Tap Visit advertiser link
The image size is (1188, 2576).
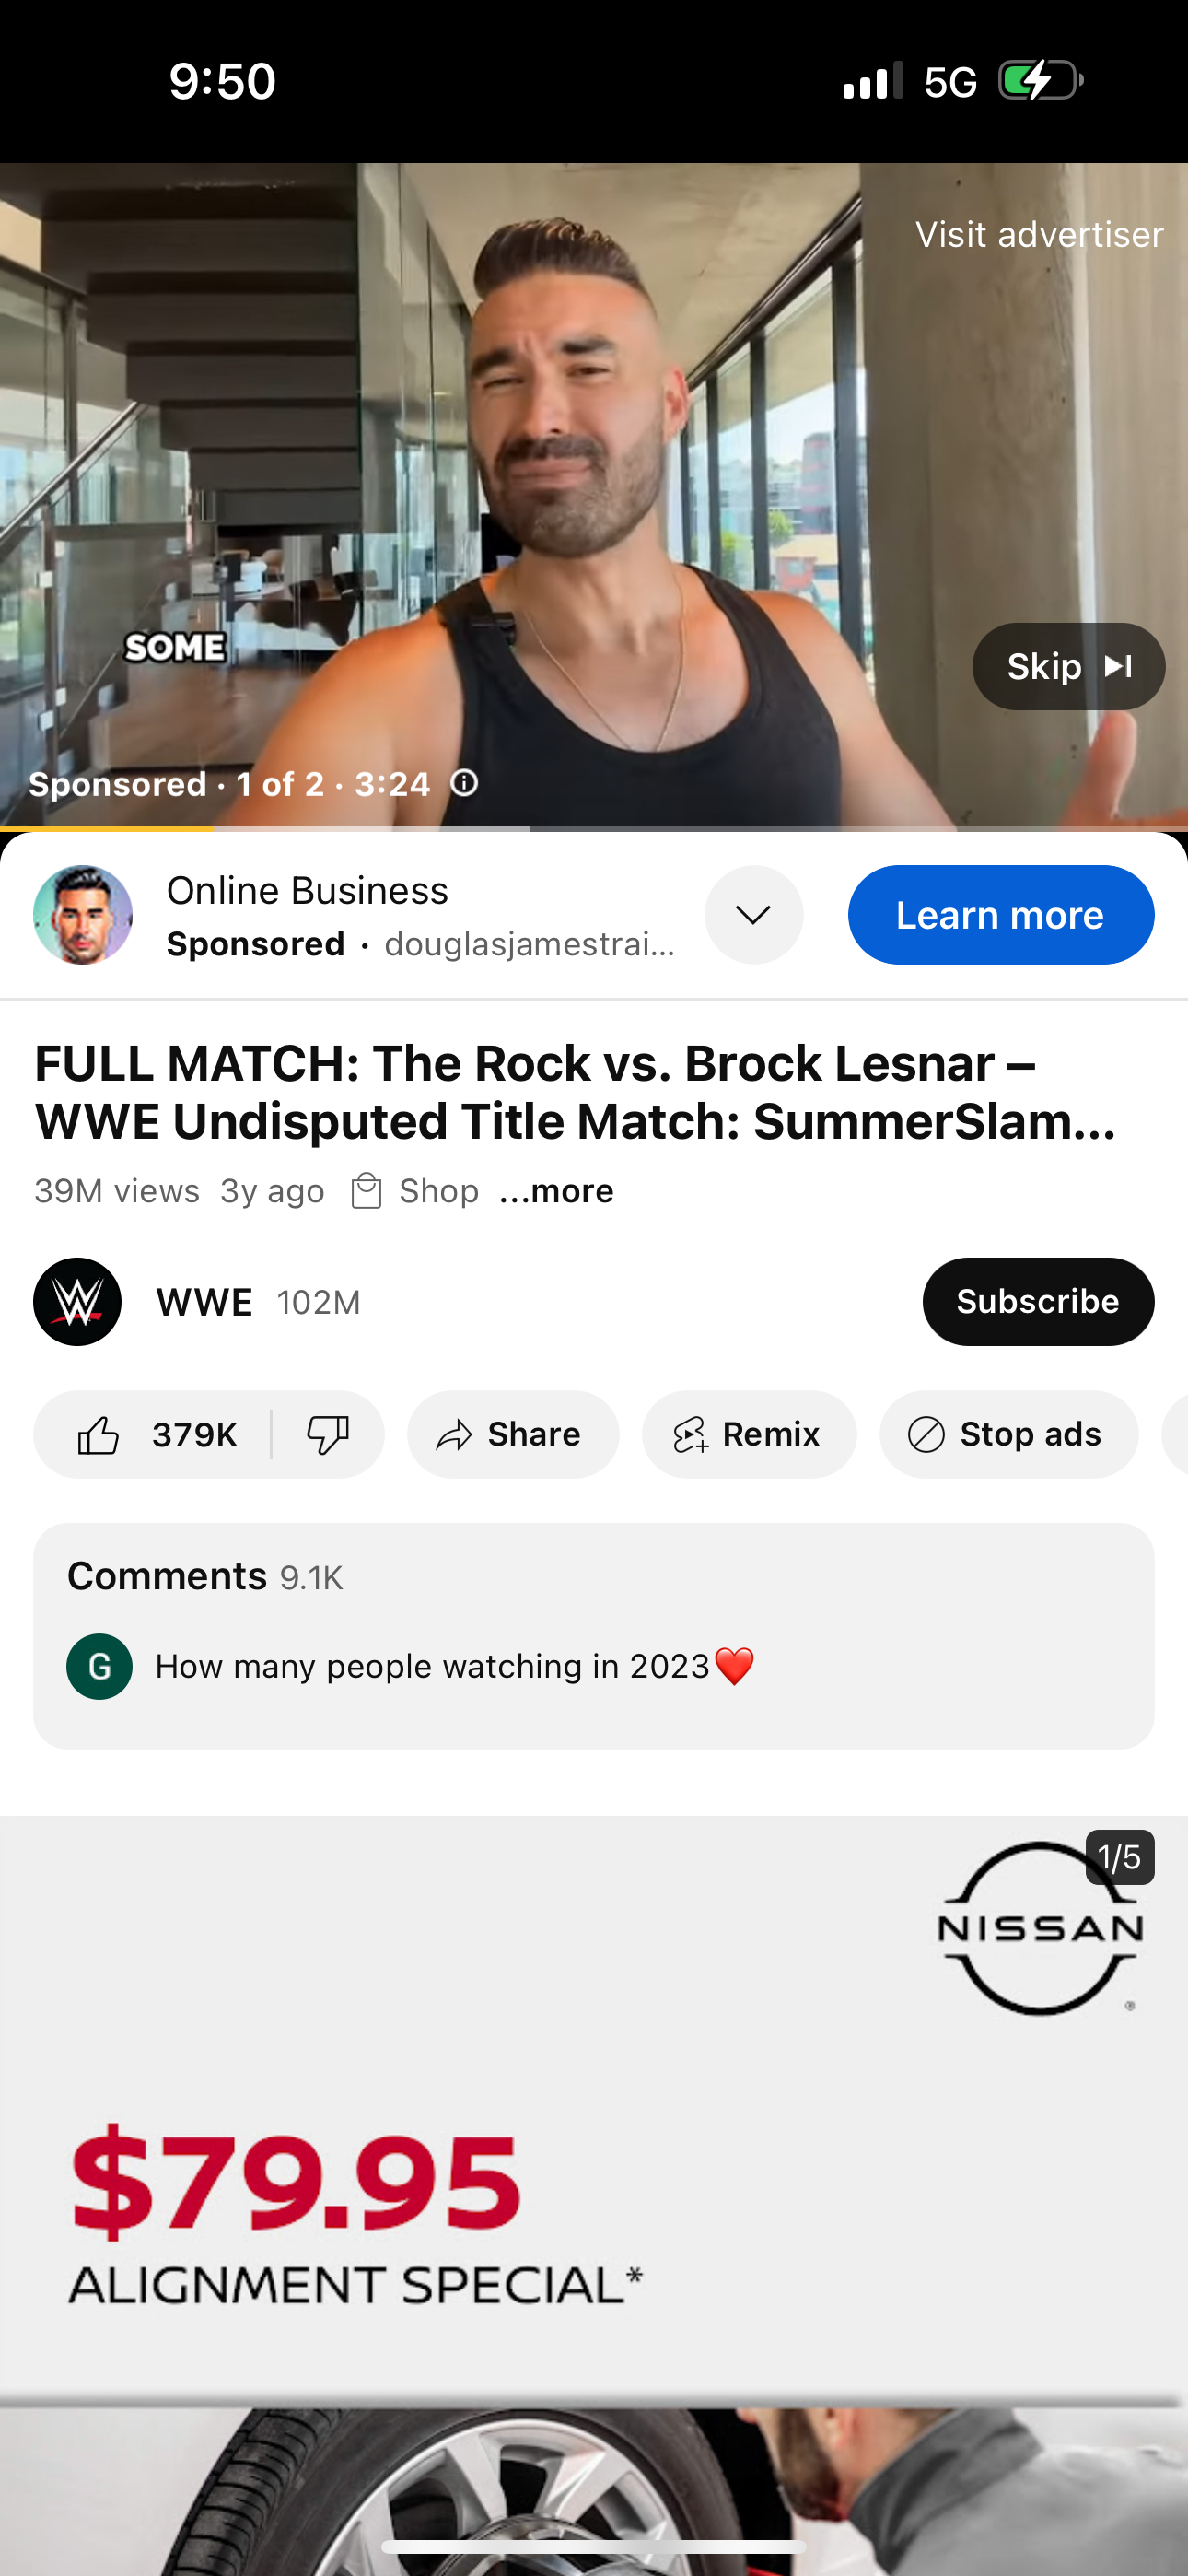point(1039,234)
